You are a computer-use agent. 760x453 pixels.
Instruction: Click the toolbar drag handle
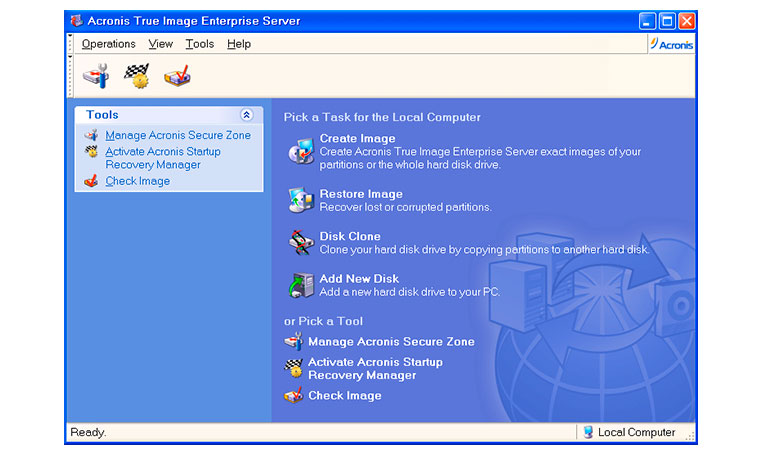70,76
